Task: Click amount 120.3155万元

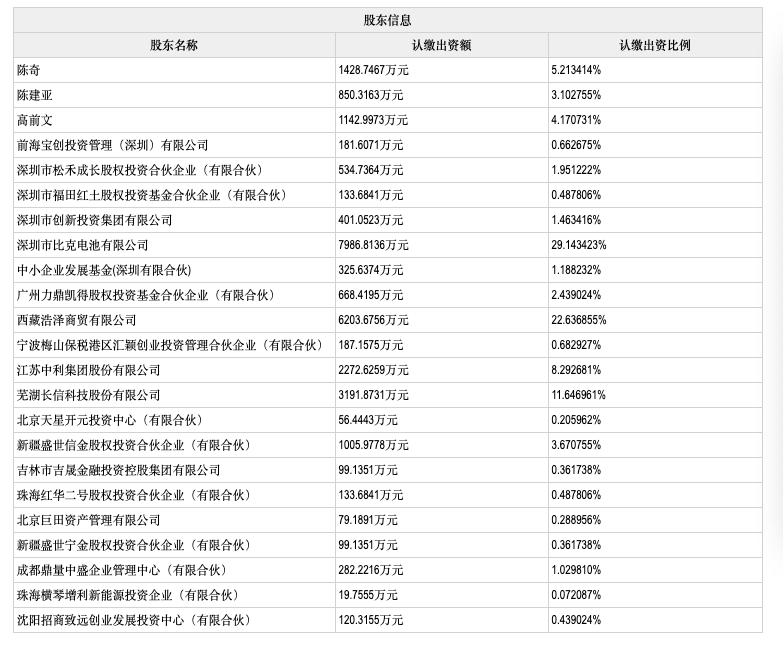Action: (371, 620)
